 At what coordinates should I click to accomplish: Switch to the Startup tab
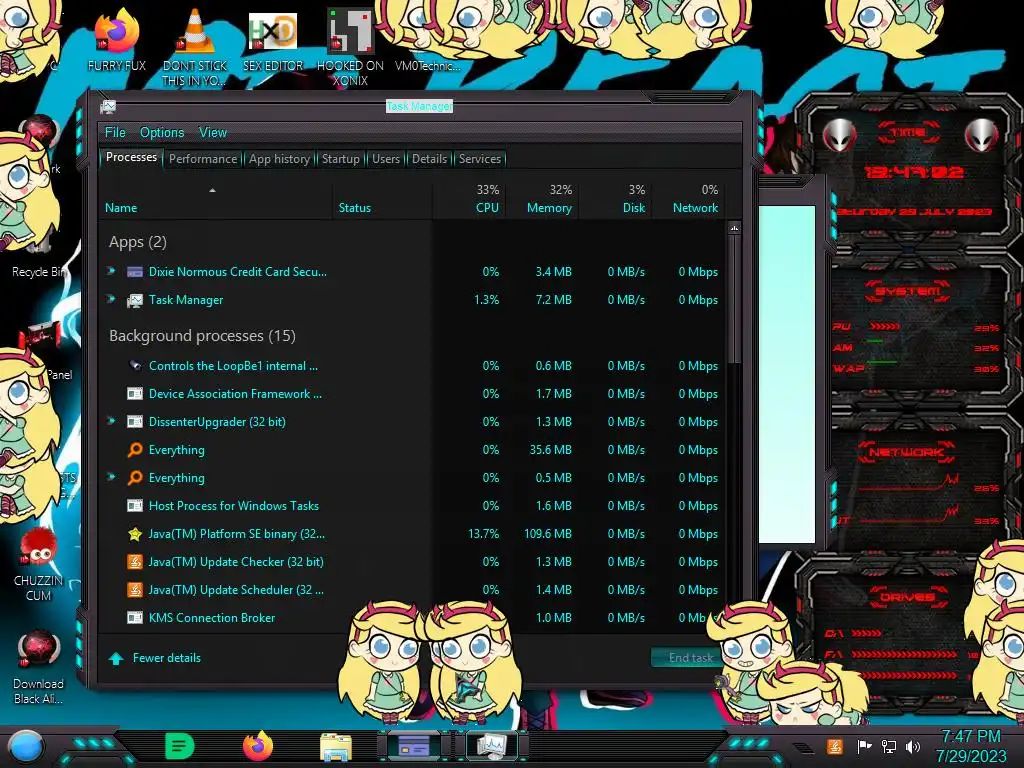340,159
